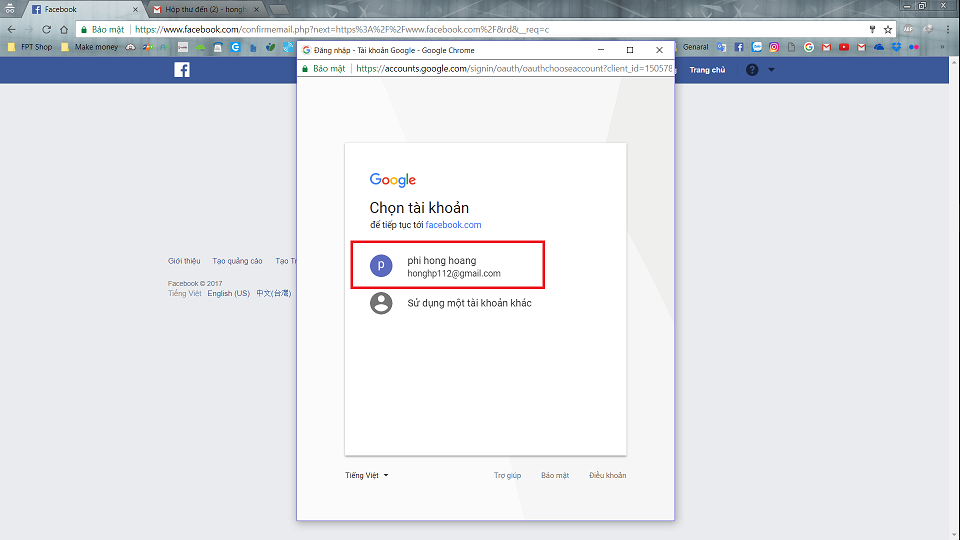Open saved password key icon
Viewport: 960px width, 540px height.
872,29
